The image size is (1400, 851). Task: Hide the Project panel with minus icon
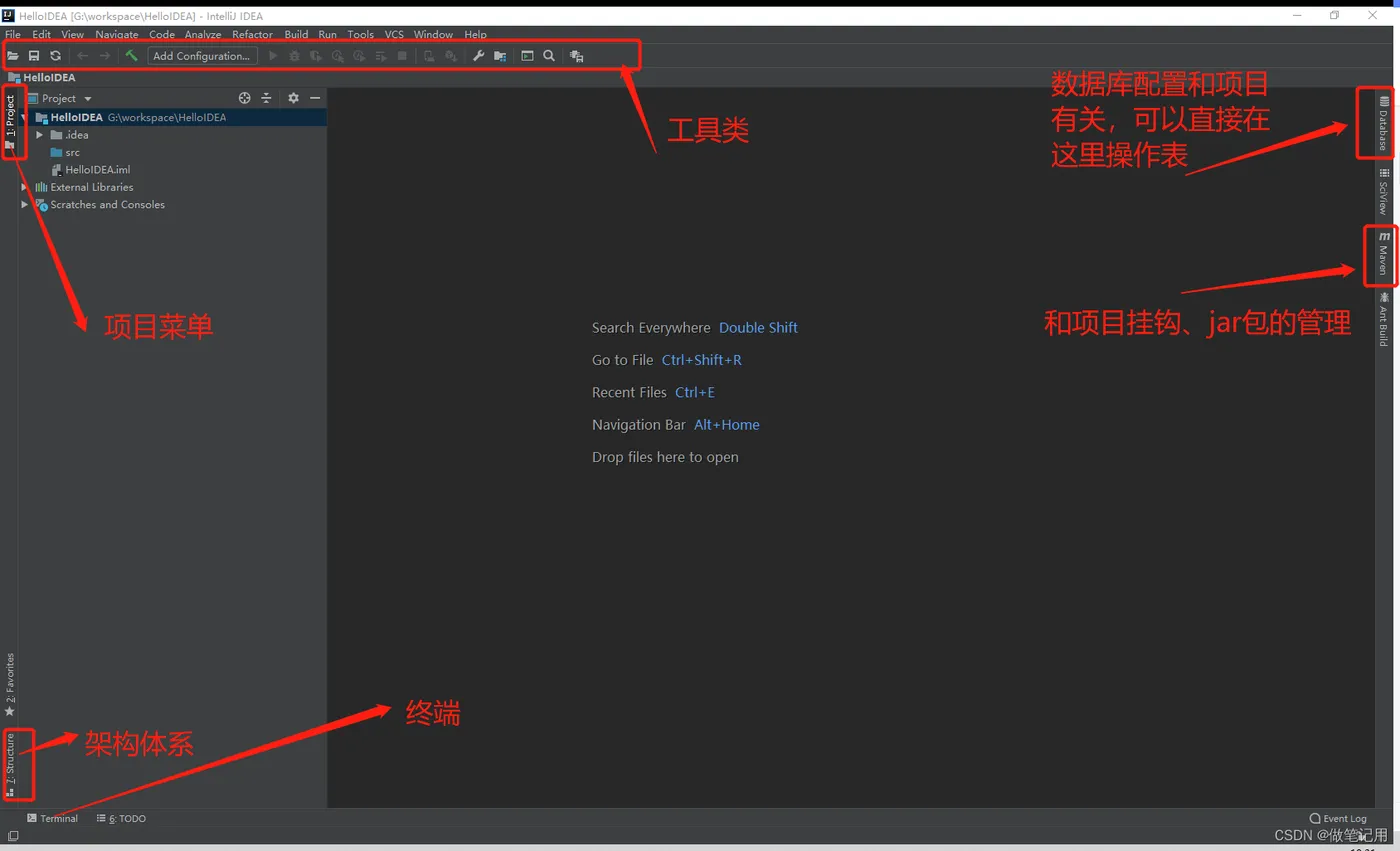[x=315, y=98]
